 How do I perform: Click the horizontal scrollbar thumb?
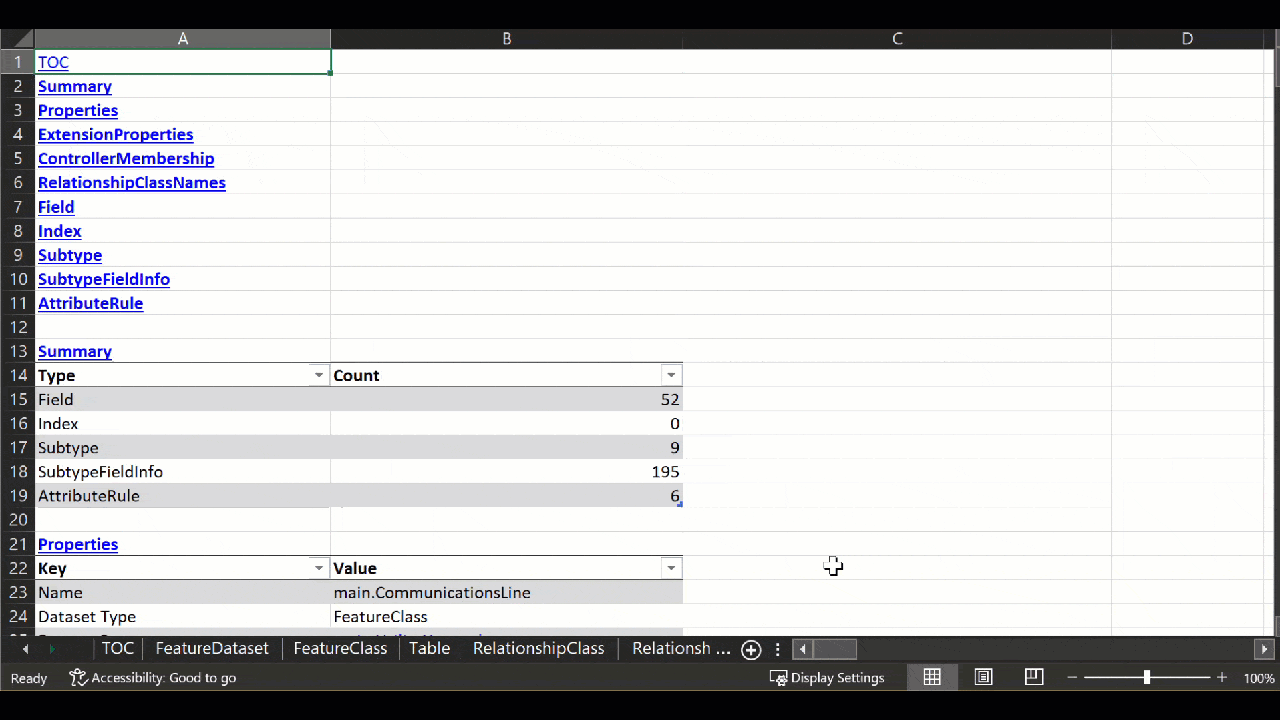point(835,649)
